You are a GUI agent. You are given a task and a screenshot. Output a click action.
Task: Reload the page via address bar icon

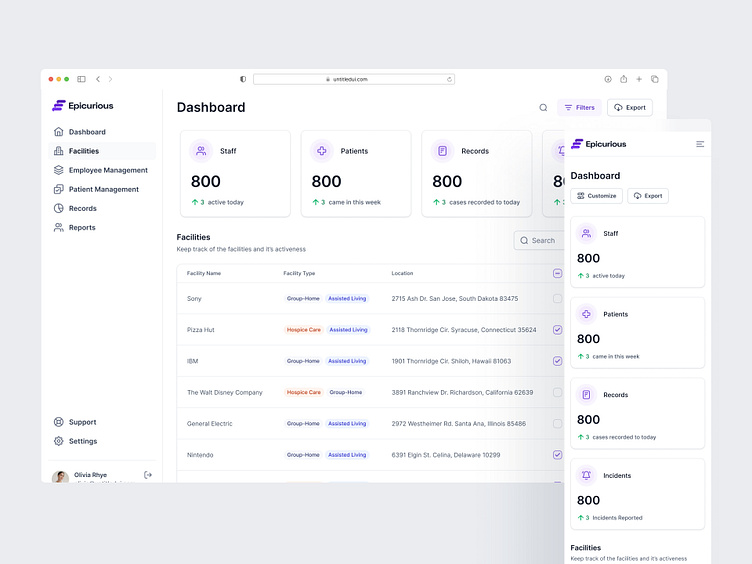pos(449,79)
